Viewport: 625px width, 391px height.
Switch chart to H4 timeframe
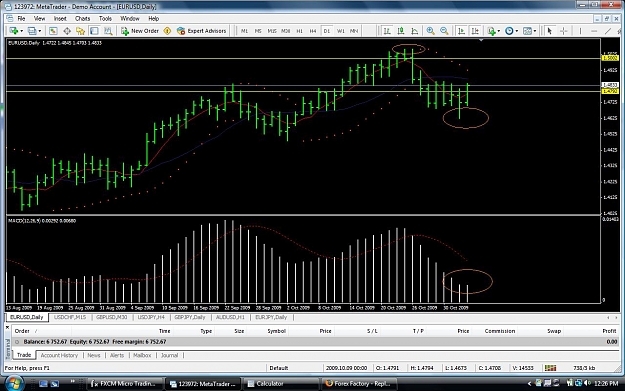pos(313,31)
